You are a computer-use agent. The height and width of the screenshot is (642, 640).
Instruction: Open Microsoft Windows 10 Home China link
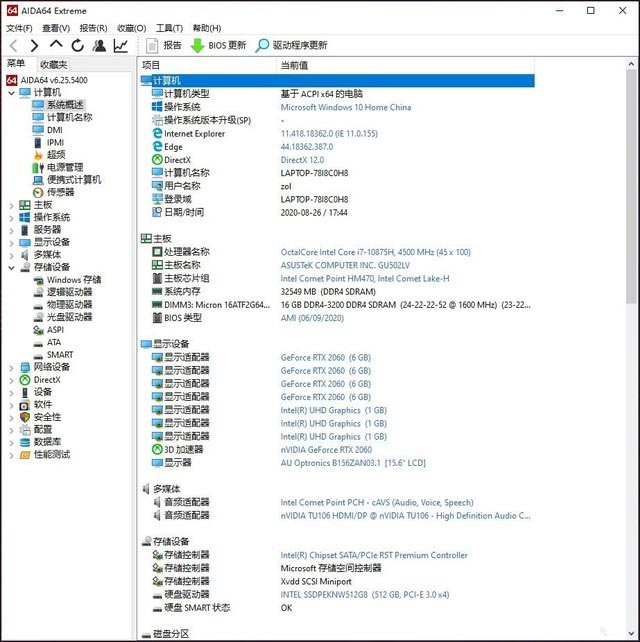[x=346, y=107]
